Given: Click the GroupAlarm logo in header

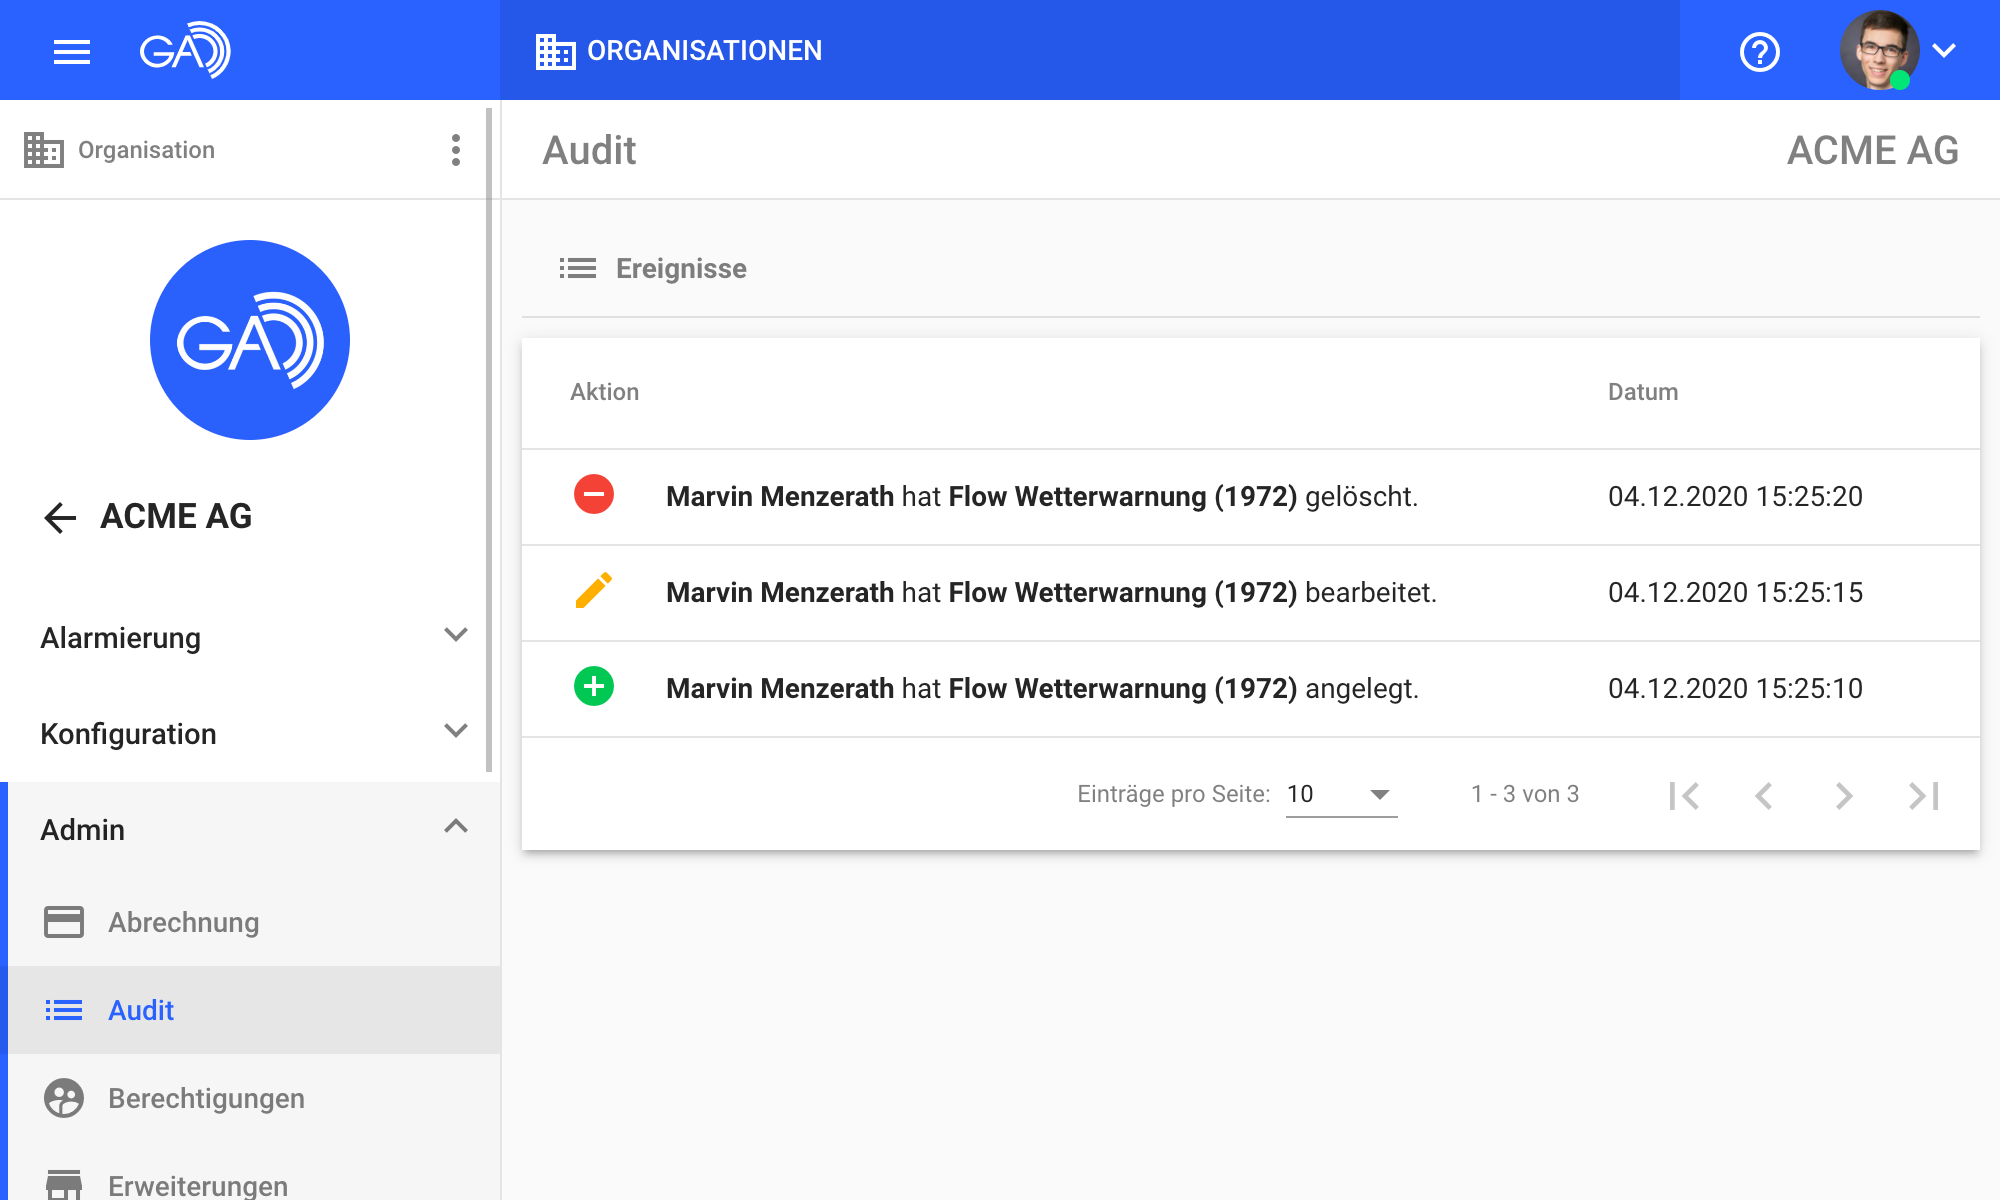Looking at the screenshot, I should [x=185, y=50].
